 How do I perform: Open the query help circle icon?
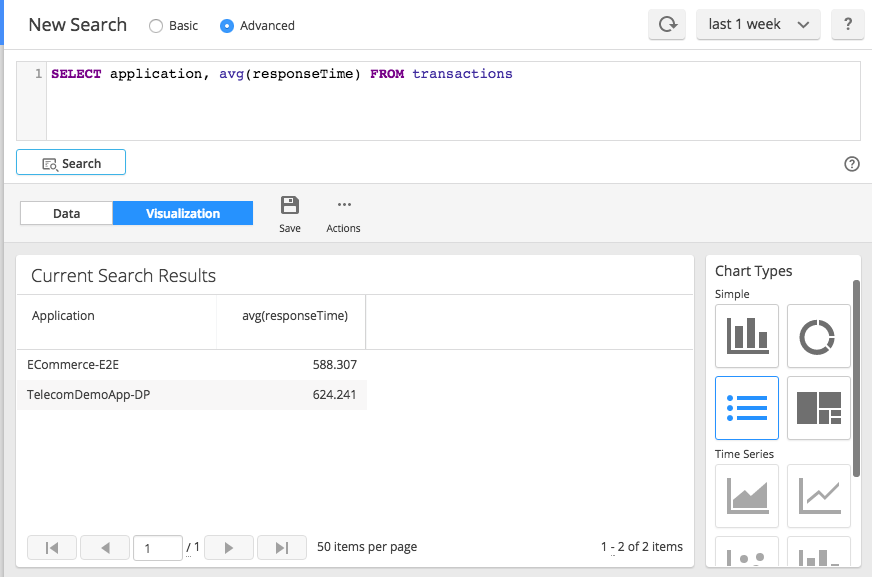point(851,163)
